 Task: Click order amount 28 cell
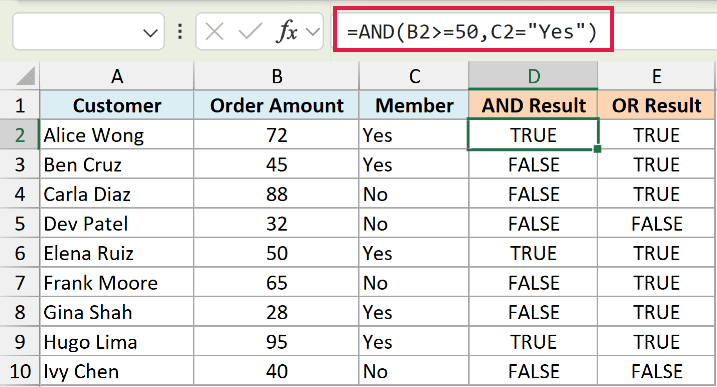(277, 312)
